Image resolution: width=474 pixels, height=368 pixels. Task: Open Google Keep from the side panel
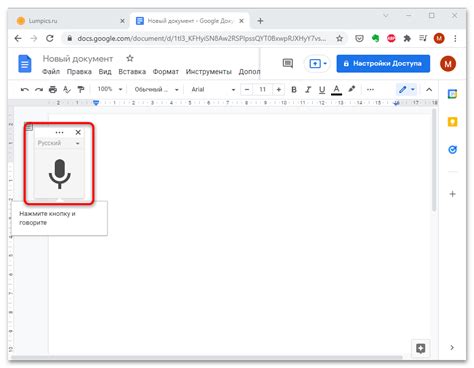click(x=452, y=122)
